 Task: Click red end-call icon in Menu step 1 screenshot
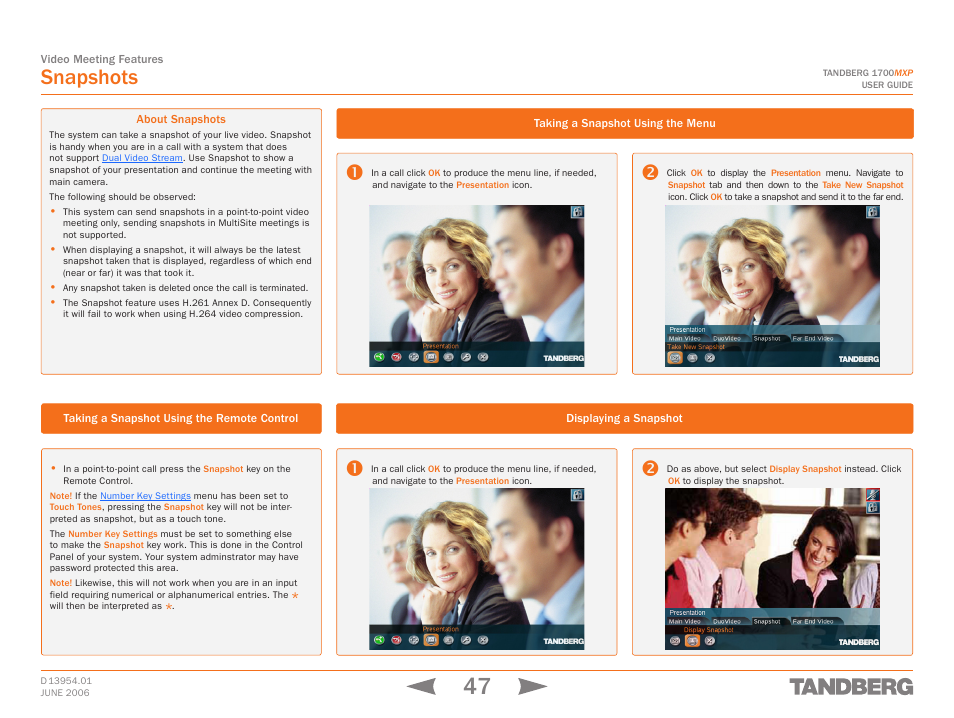pos(396,357)
